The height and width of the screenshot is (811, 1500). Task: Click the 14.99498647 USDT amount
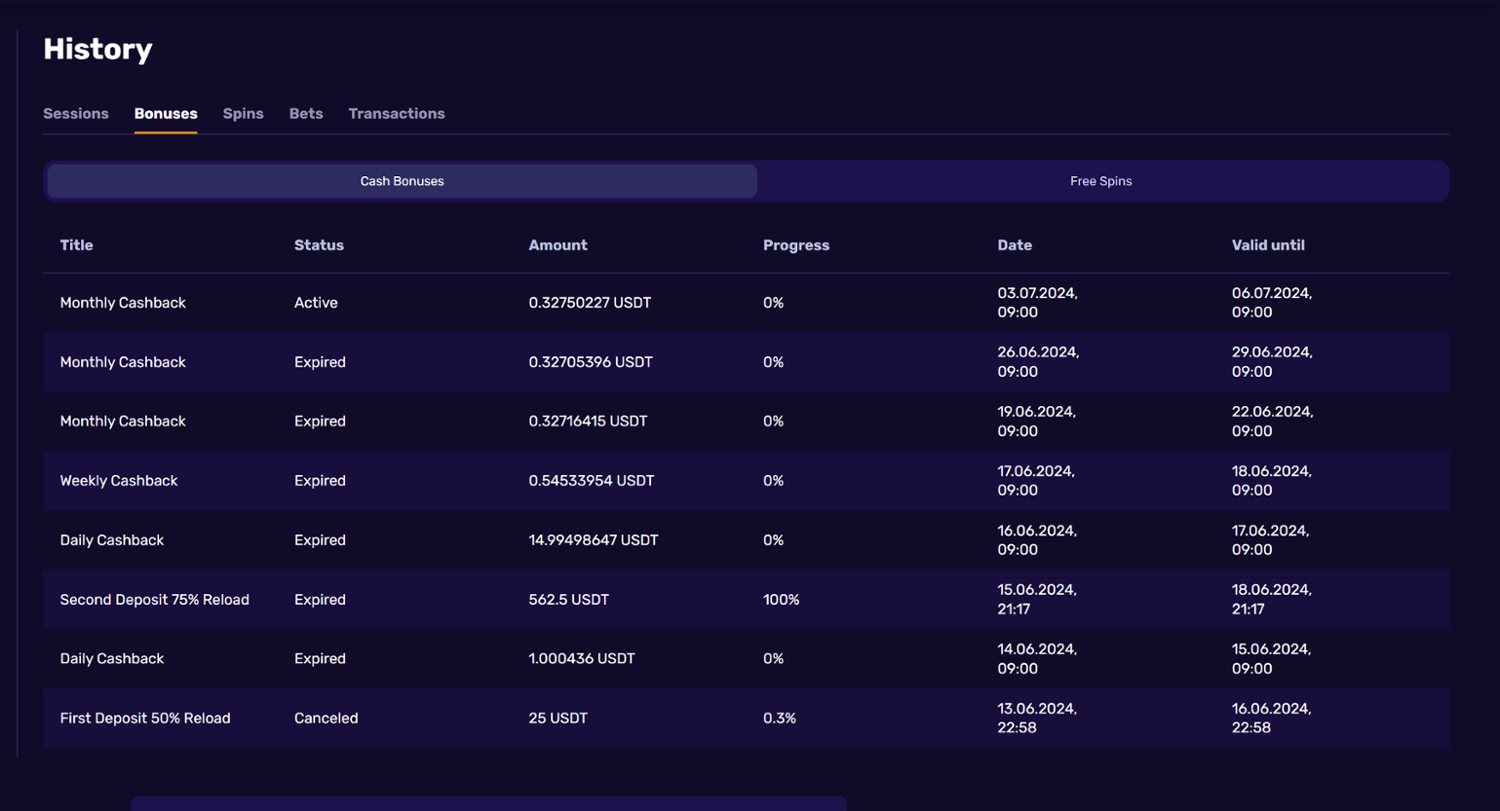(x=593, y=541)
